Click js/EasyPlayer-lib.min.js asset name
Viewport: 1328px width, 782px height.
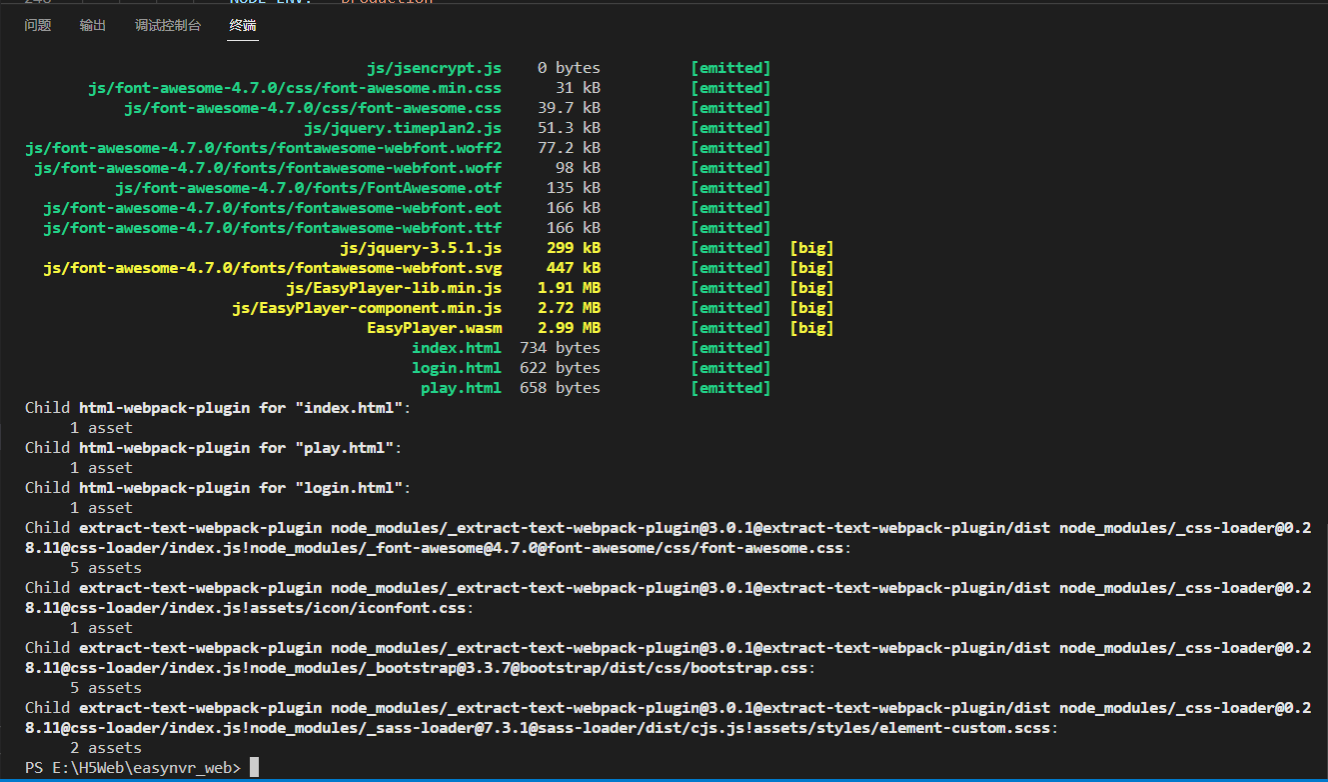[394, 288]
